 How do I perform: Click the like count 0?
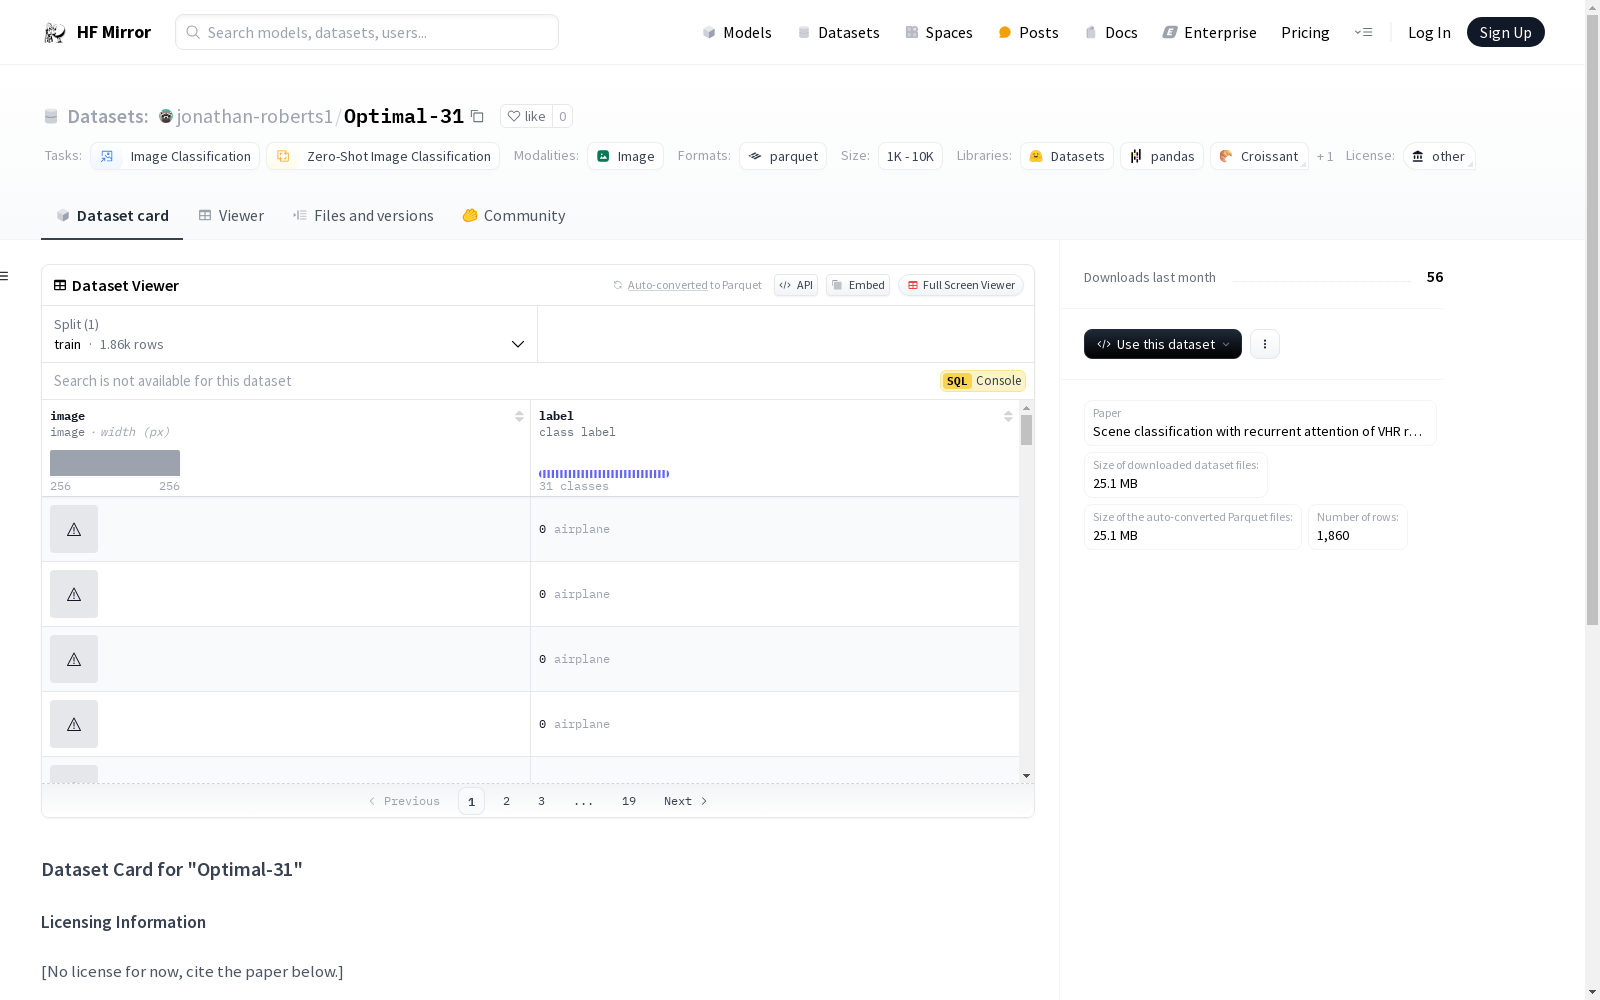563,116
